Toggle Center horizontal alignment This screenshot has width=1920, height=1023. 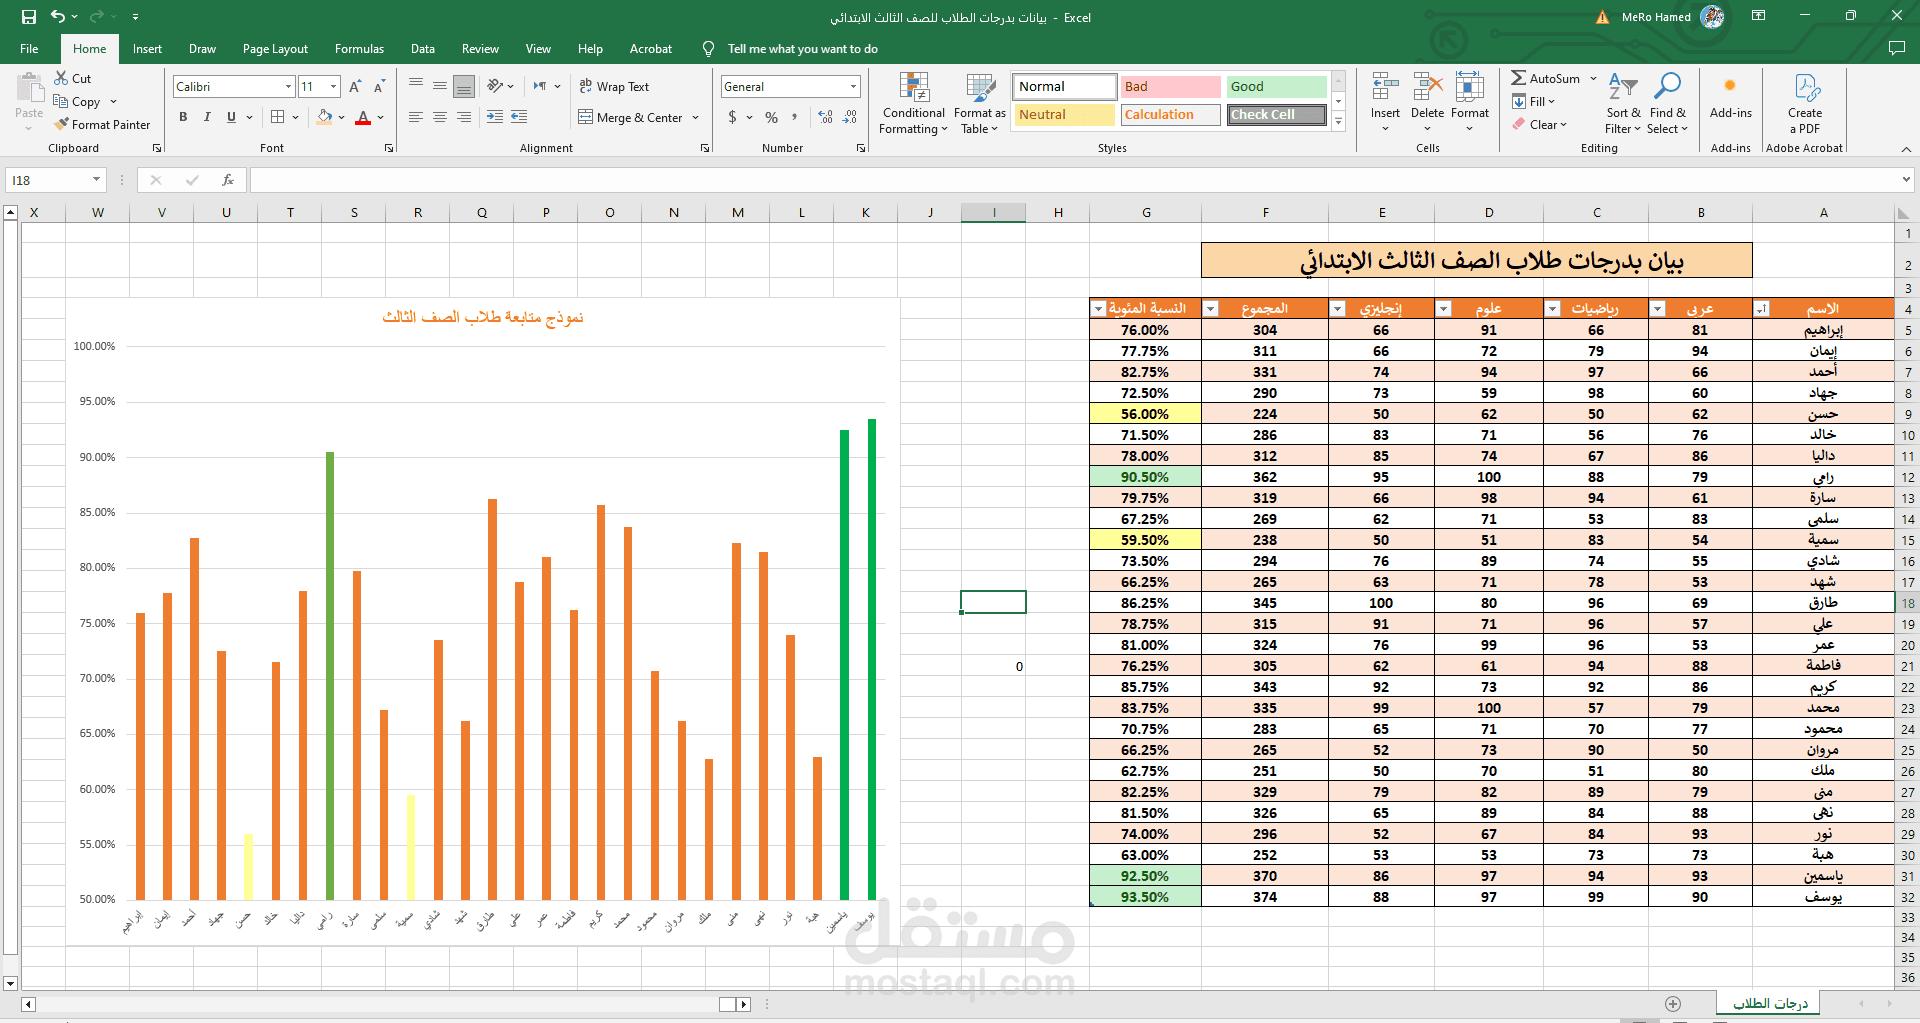click(440, 117)
